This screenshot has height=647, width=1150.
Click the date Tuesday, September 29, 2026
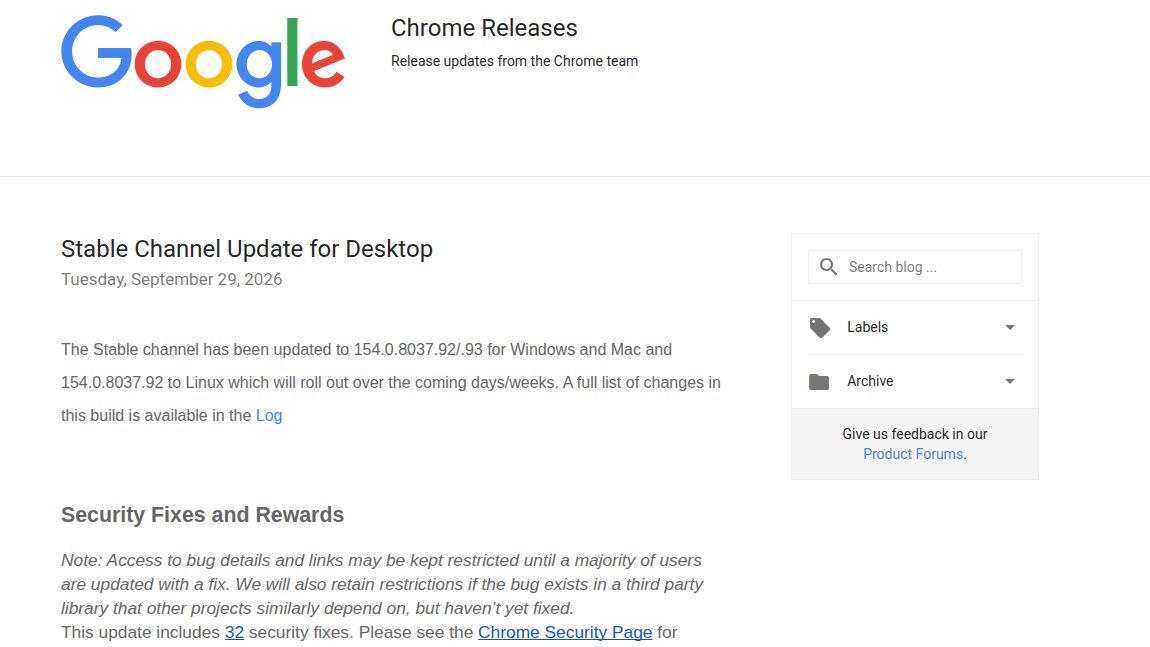click(172, 279)
